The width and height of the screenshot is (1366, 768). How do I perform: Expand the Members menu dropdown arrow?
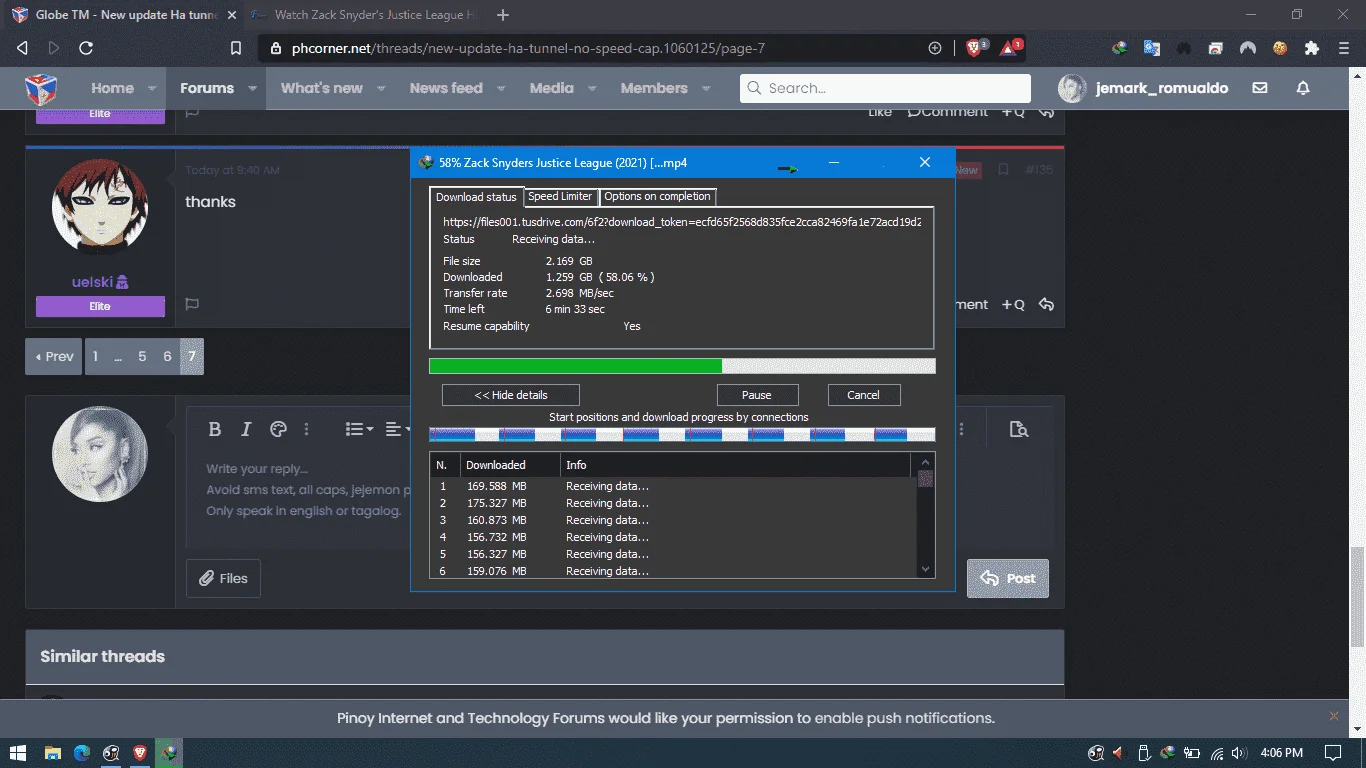706,88
